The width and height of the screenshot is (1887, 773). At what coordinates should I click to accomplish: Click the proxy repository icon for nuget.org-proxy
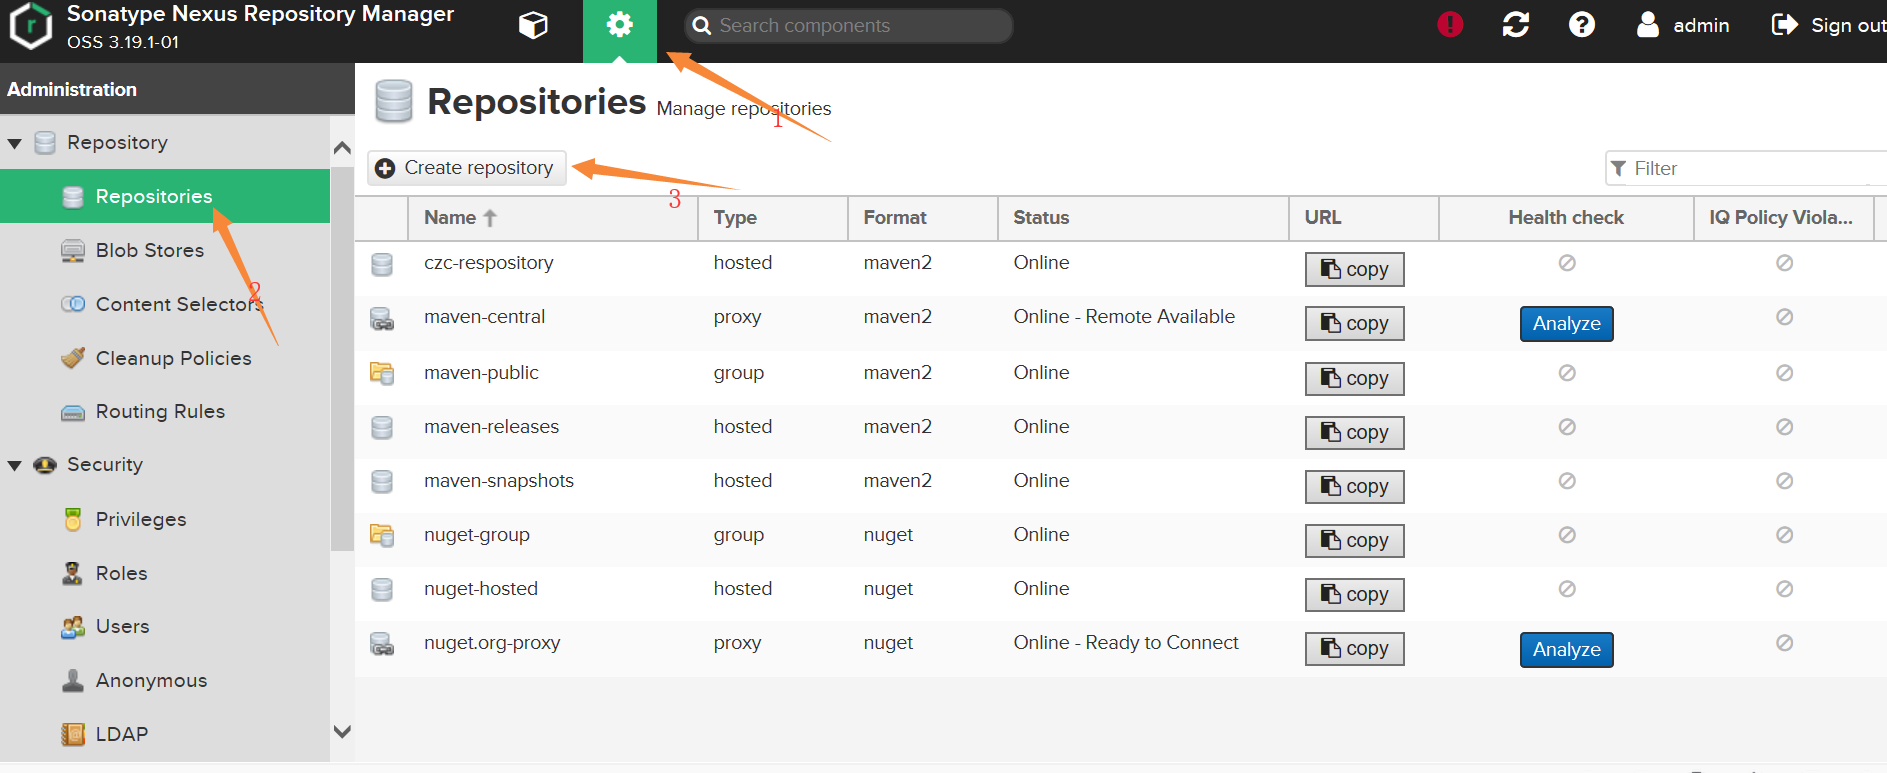tap(382, 644)
